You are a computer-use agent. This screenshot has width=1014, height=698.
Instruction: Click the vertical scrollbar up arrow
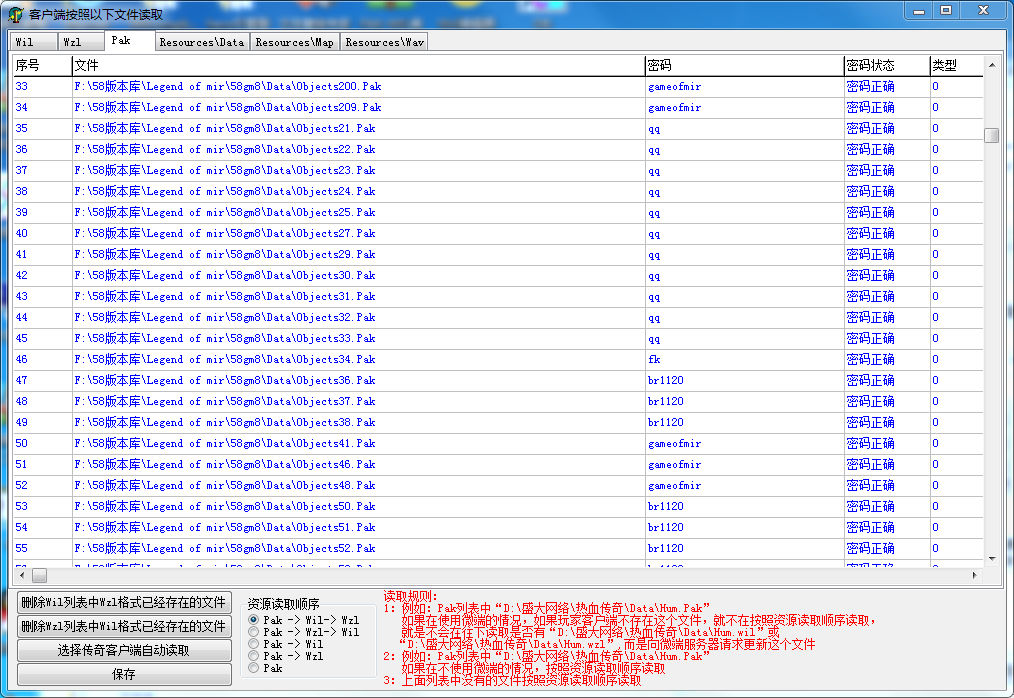(992, 66)
